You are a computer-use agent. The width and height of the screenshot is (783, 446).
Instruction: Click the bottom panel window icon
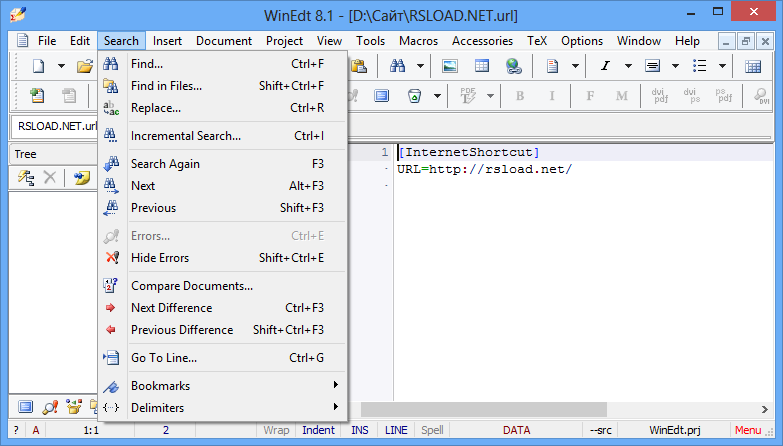[x=25, y=407]
